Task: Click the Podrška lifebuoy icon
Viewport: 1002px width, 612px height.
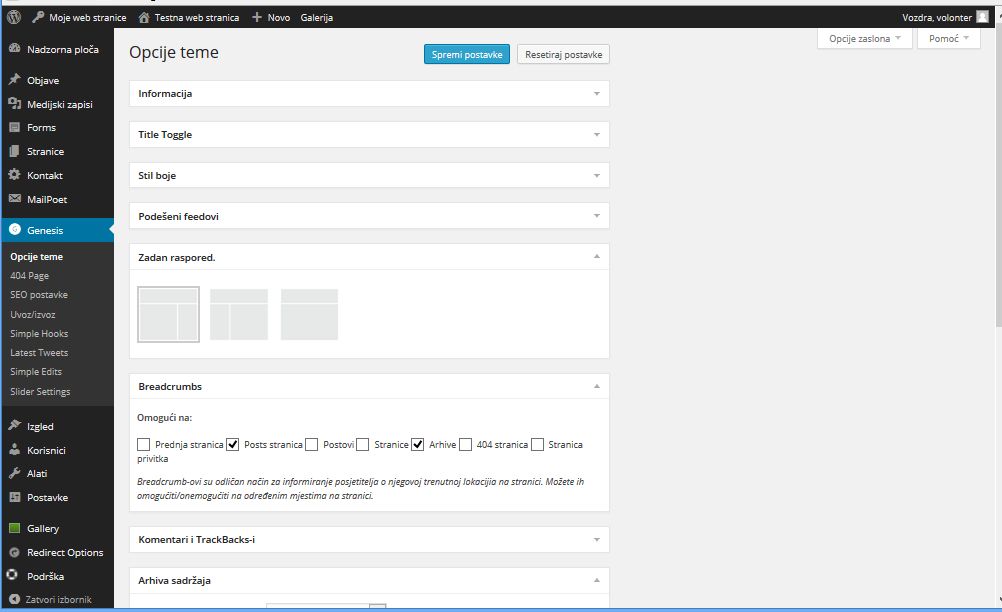Action: pyautogui.click(x=12, y=575)
